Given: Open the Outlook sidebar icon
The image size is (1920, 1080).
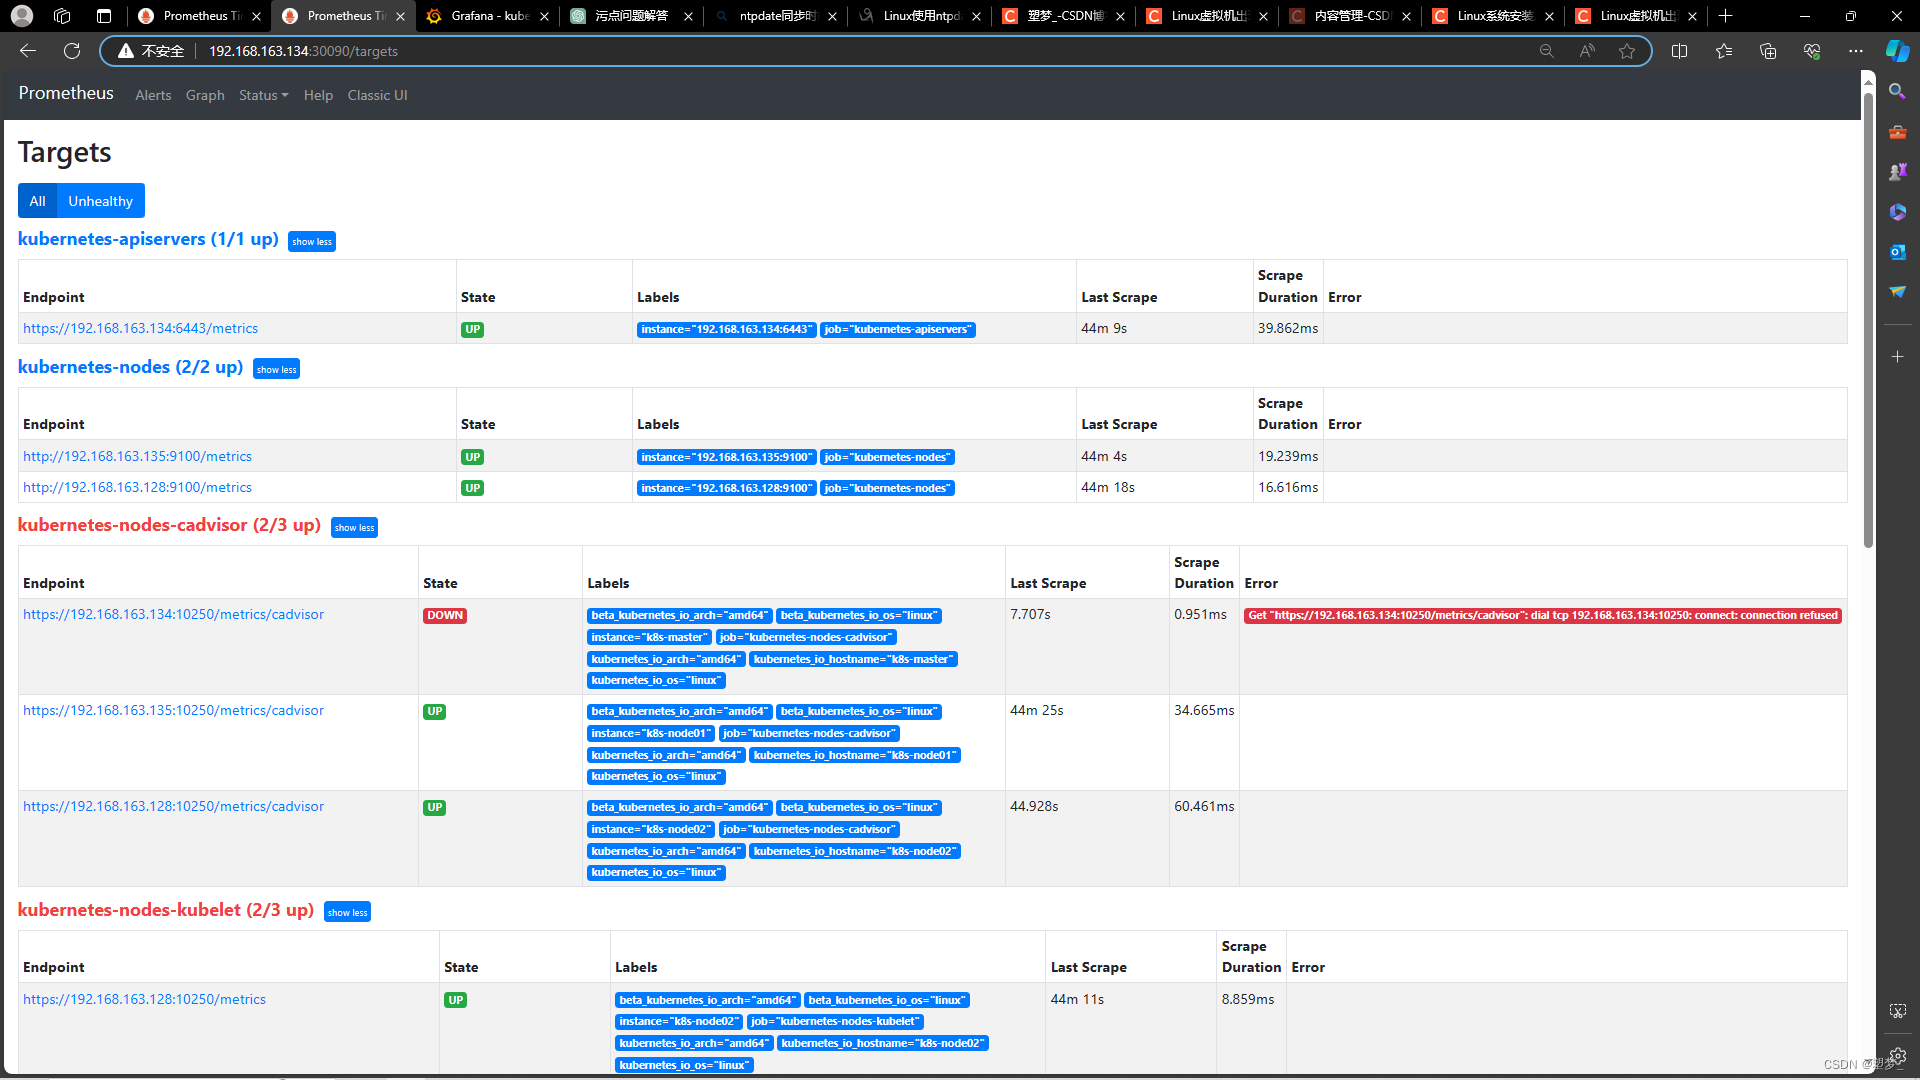Looking at the screenshot, I should pyautogui.click(x=1897, y=251).
